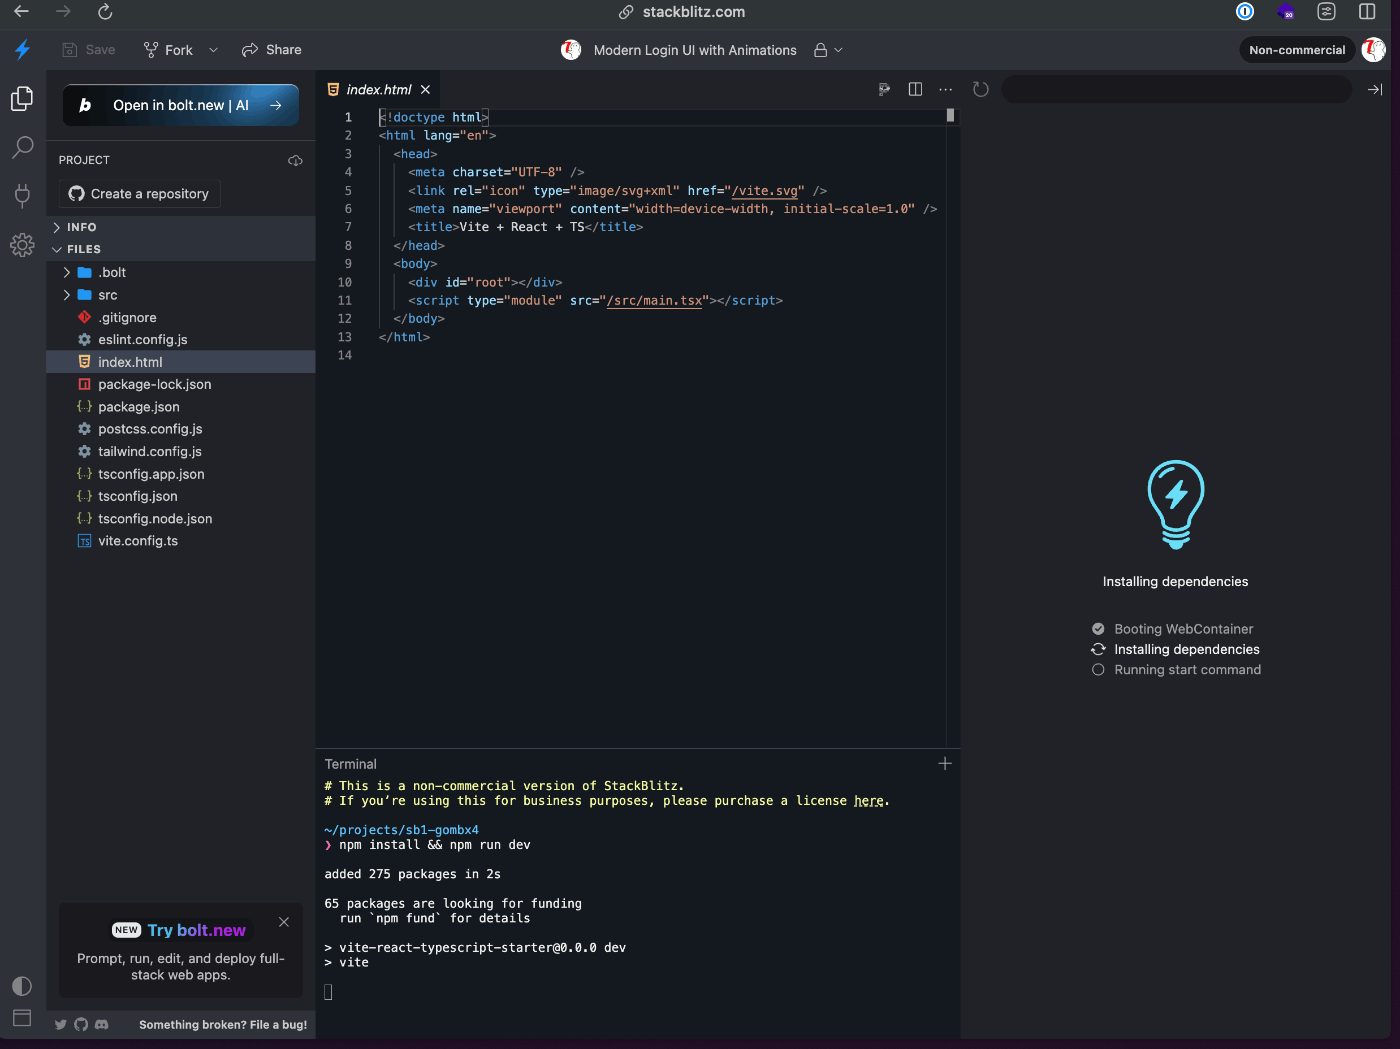This screenshot has width=1400, height=1049.
Task: Open package-lock.json file
Action: tap(180, 384)
